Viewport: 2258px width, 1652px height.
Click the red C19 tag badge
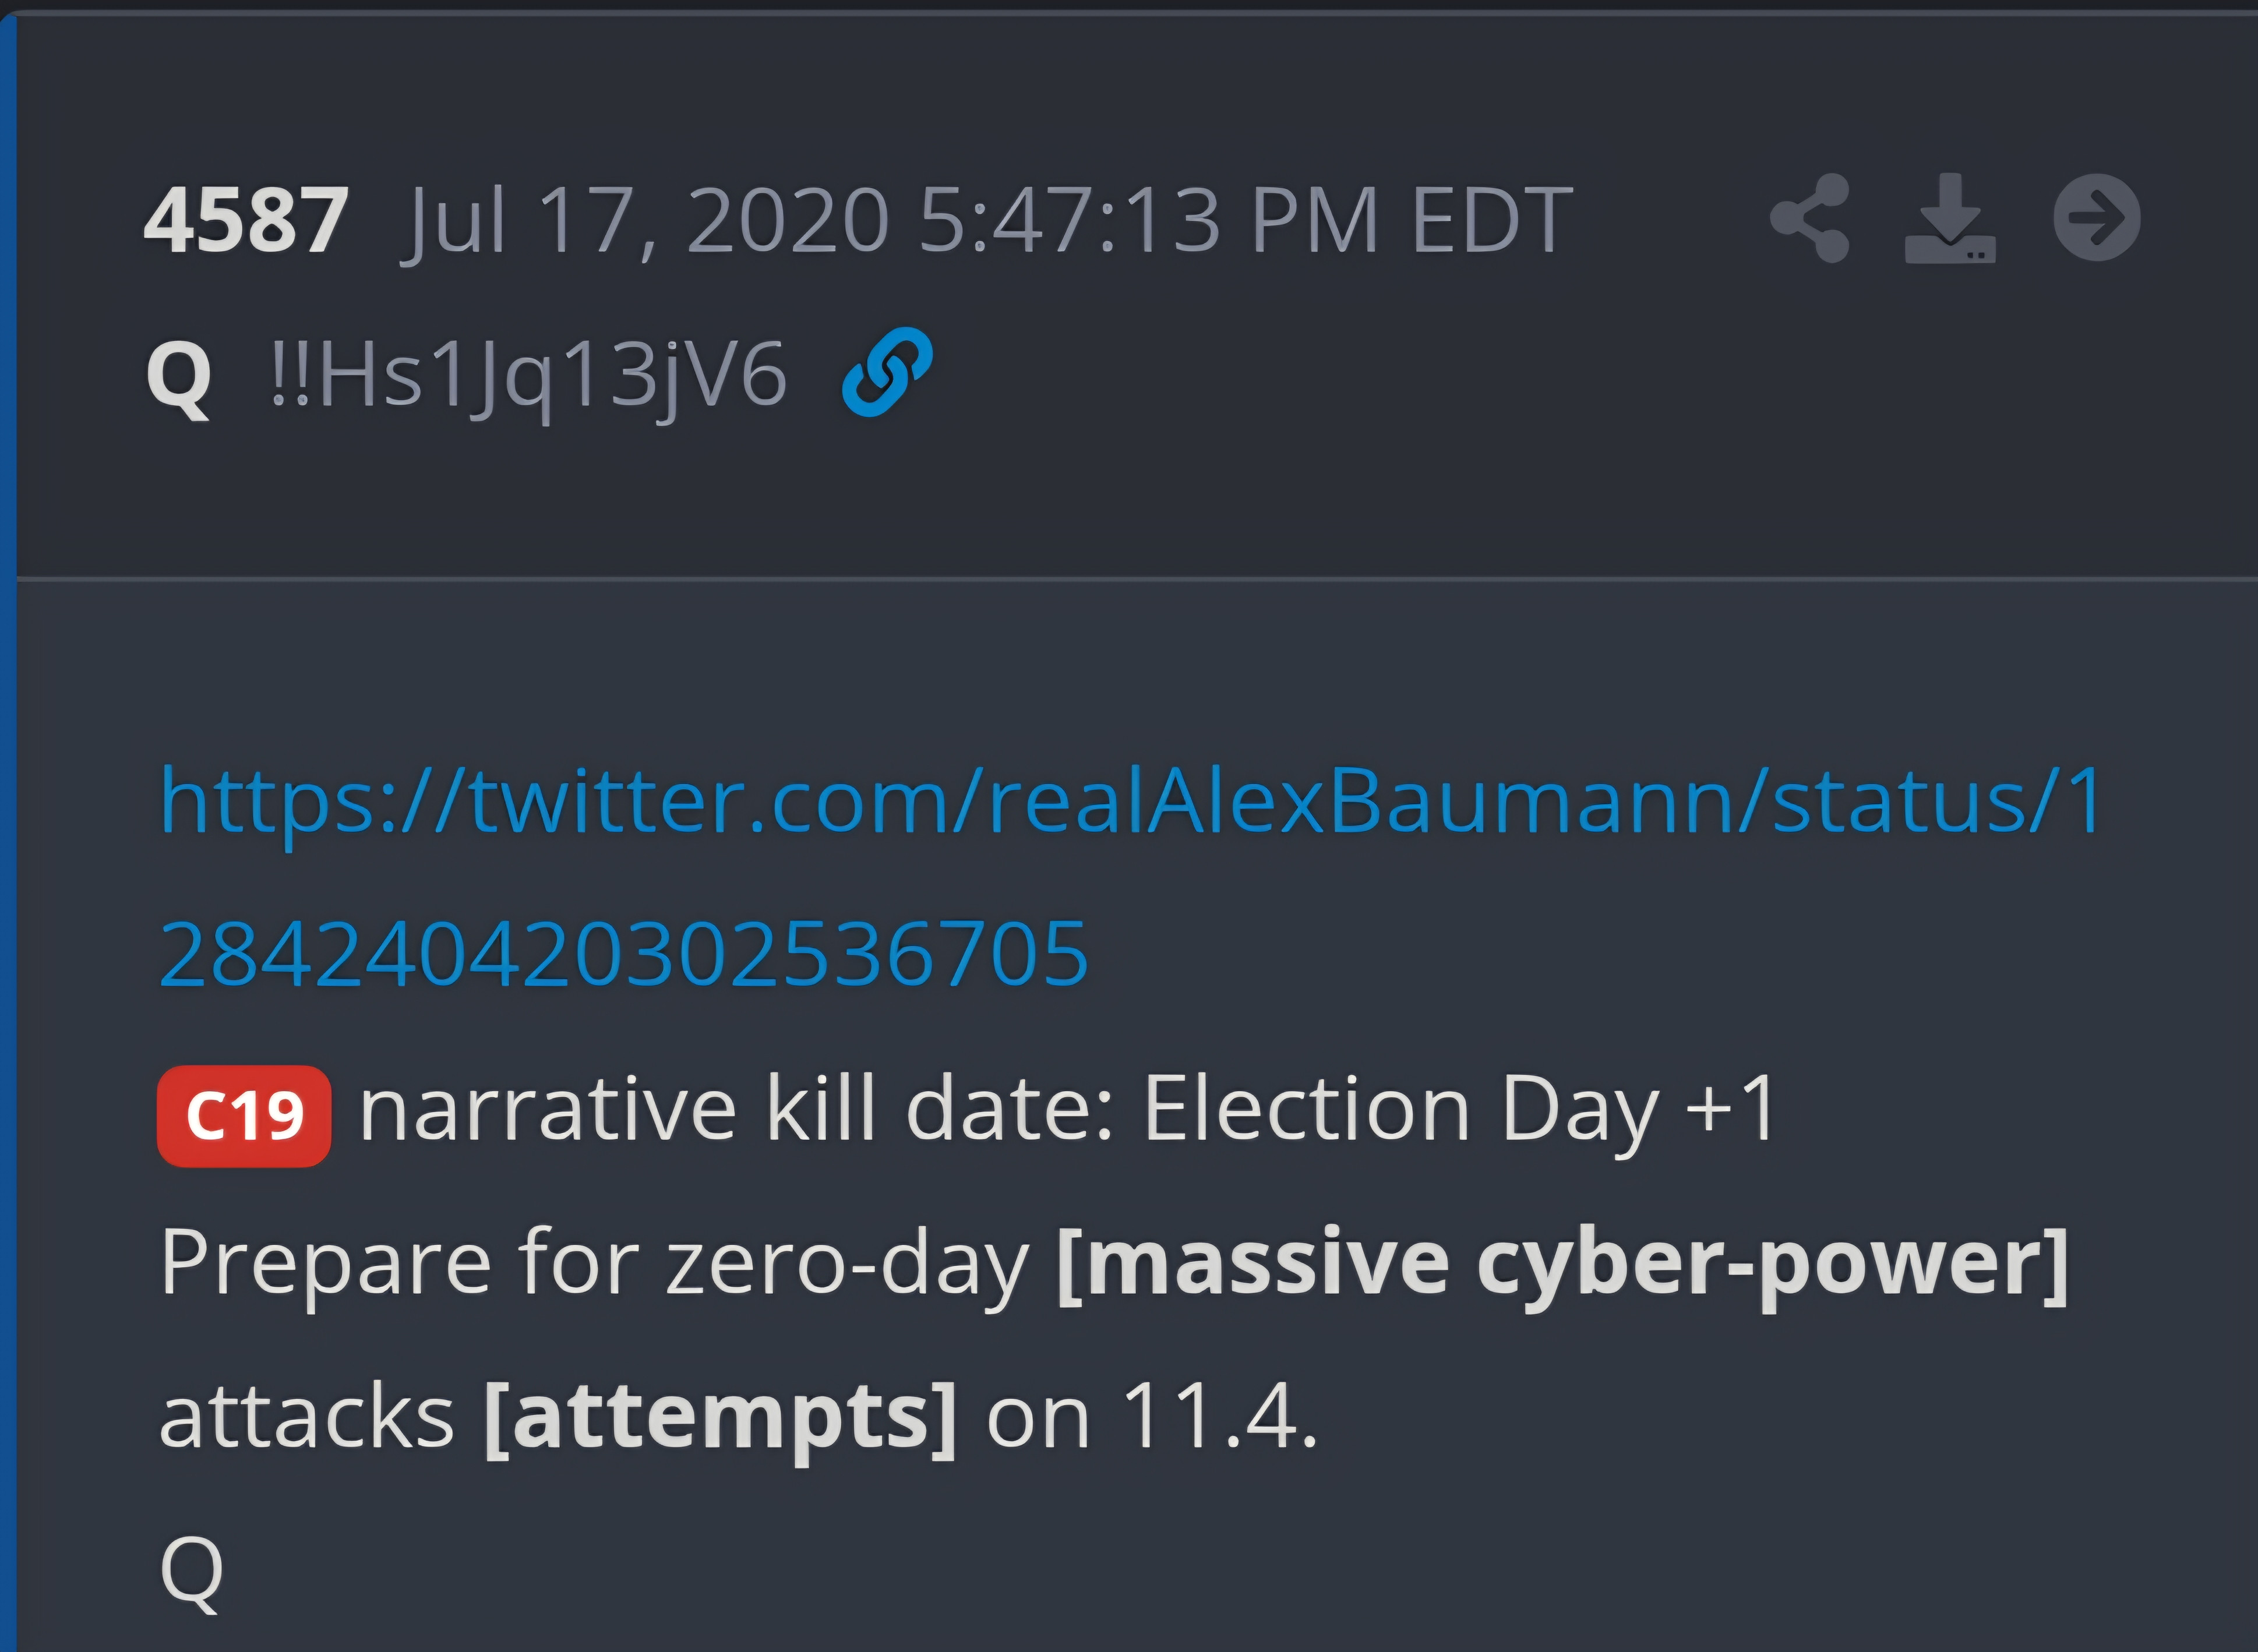244,1115
